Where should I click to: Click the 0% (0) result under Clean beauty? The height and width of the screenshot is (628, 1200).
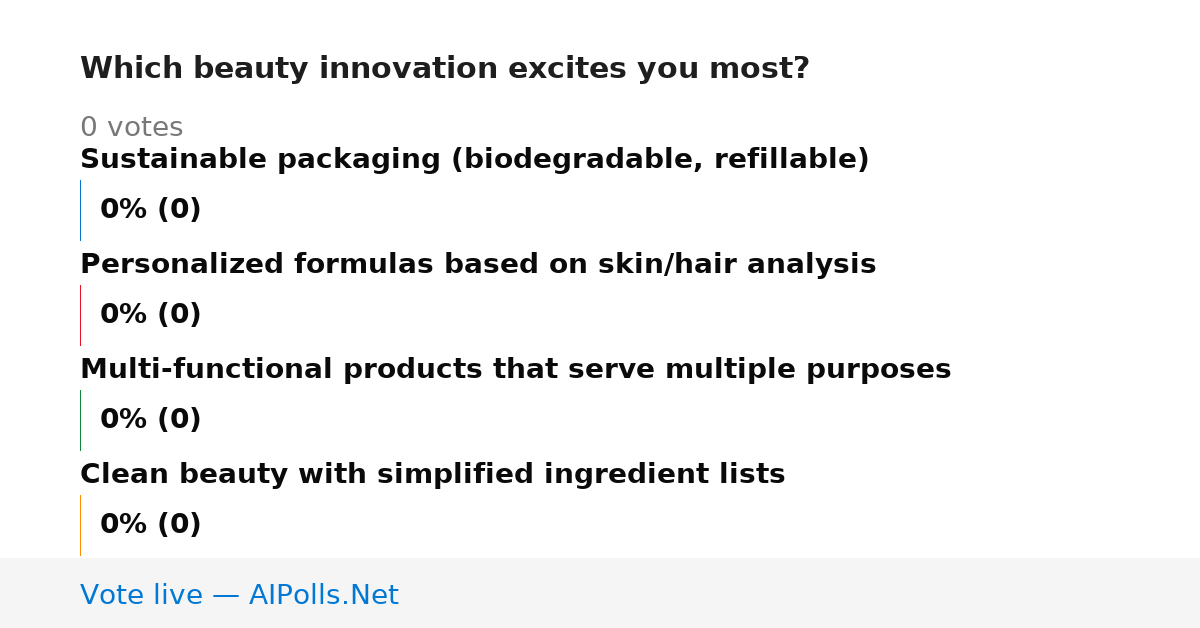pos(150,525)
